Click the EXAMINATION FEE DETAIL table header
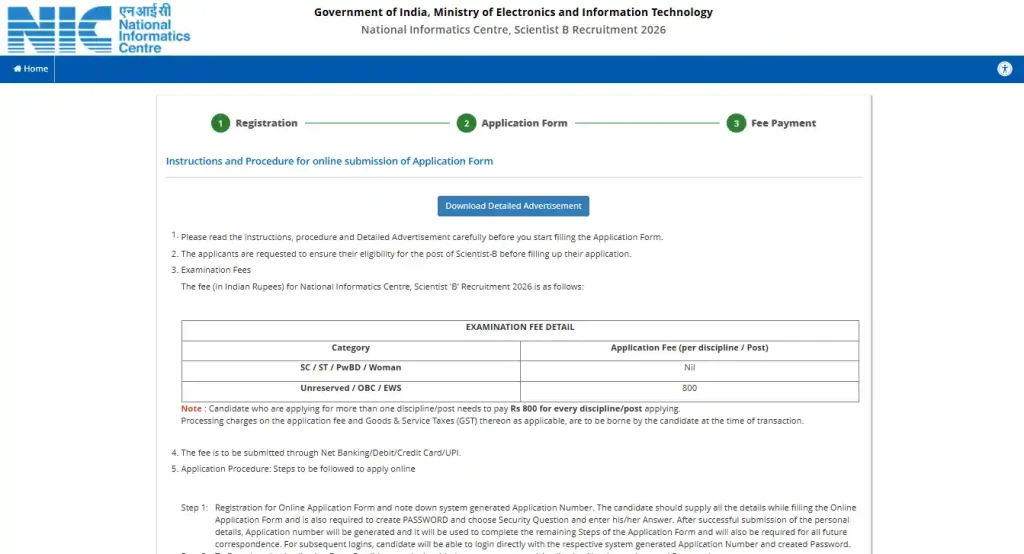The height and width of the screenshot is (554, 1024). pos(520,327)
